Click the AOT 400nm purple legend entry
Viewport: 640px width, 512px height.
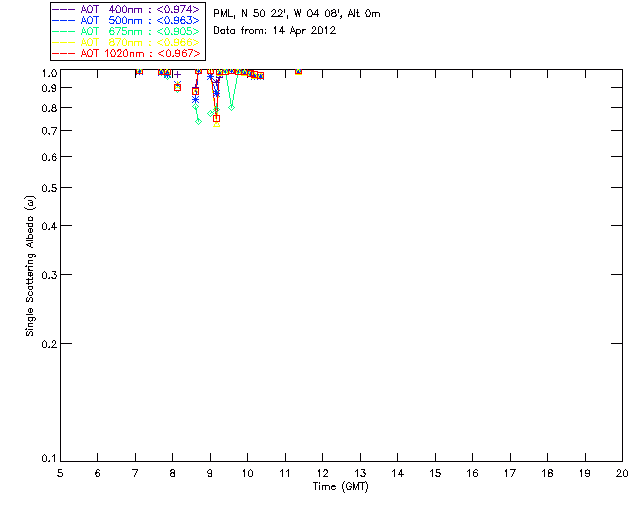[x=127, y=9]
